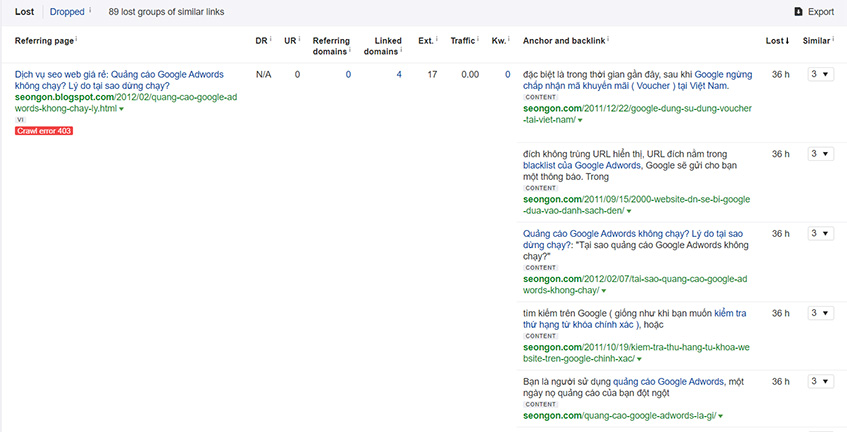Click the Referring domains column header

coord(331,46)
